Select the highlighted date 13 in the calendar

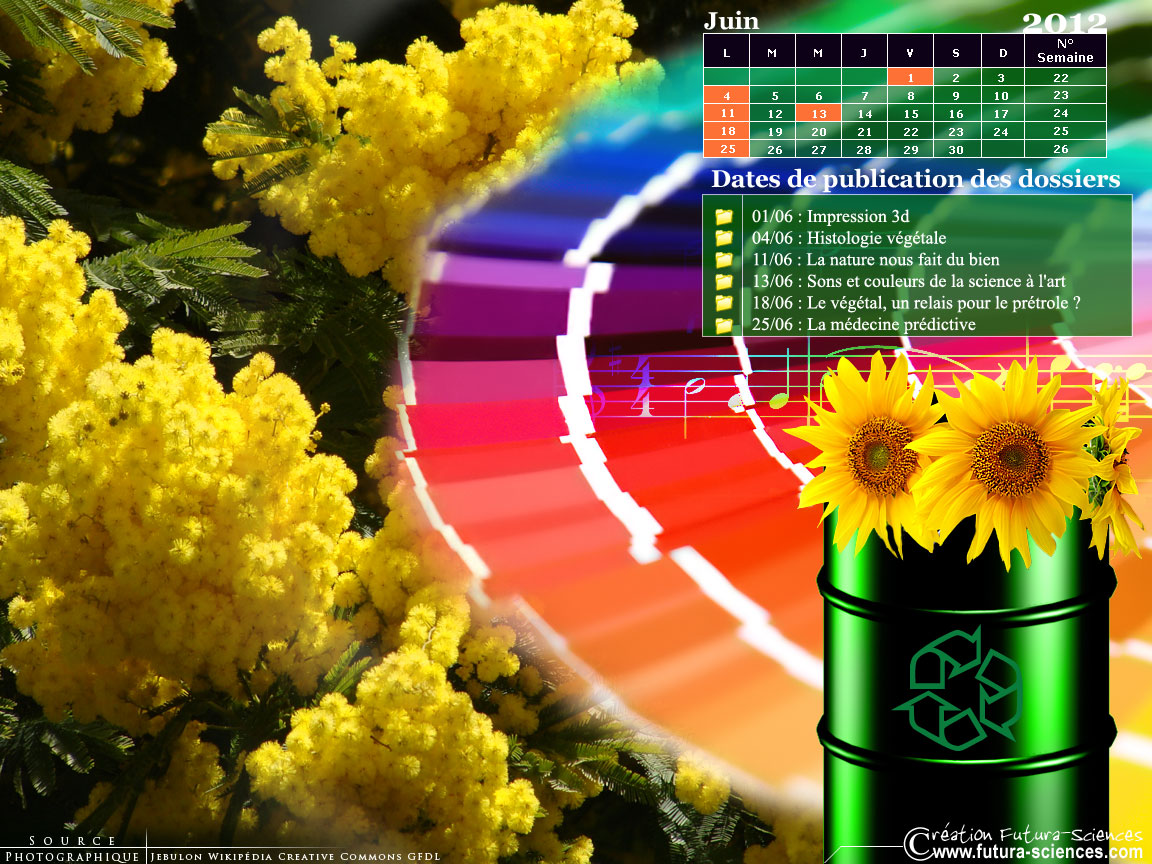point(819,113)
